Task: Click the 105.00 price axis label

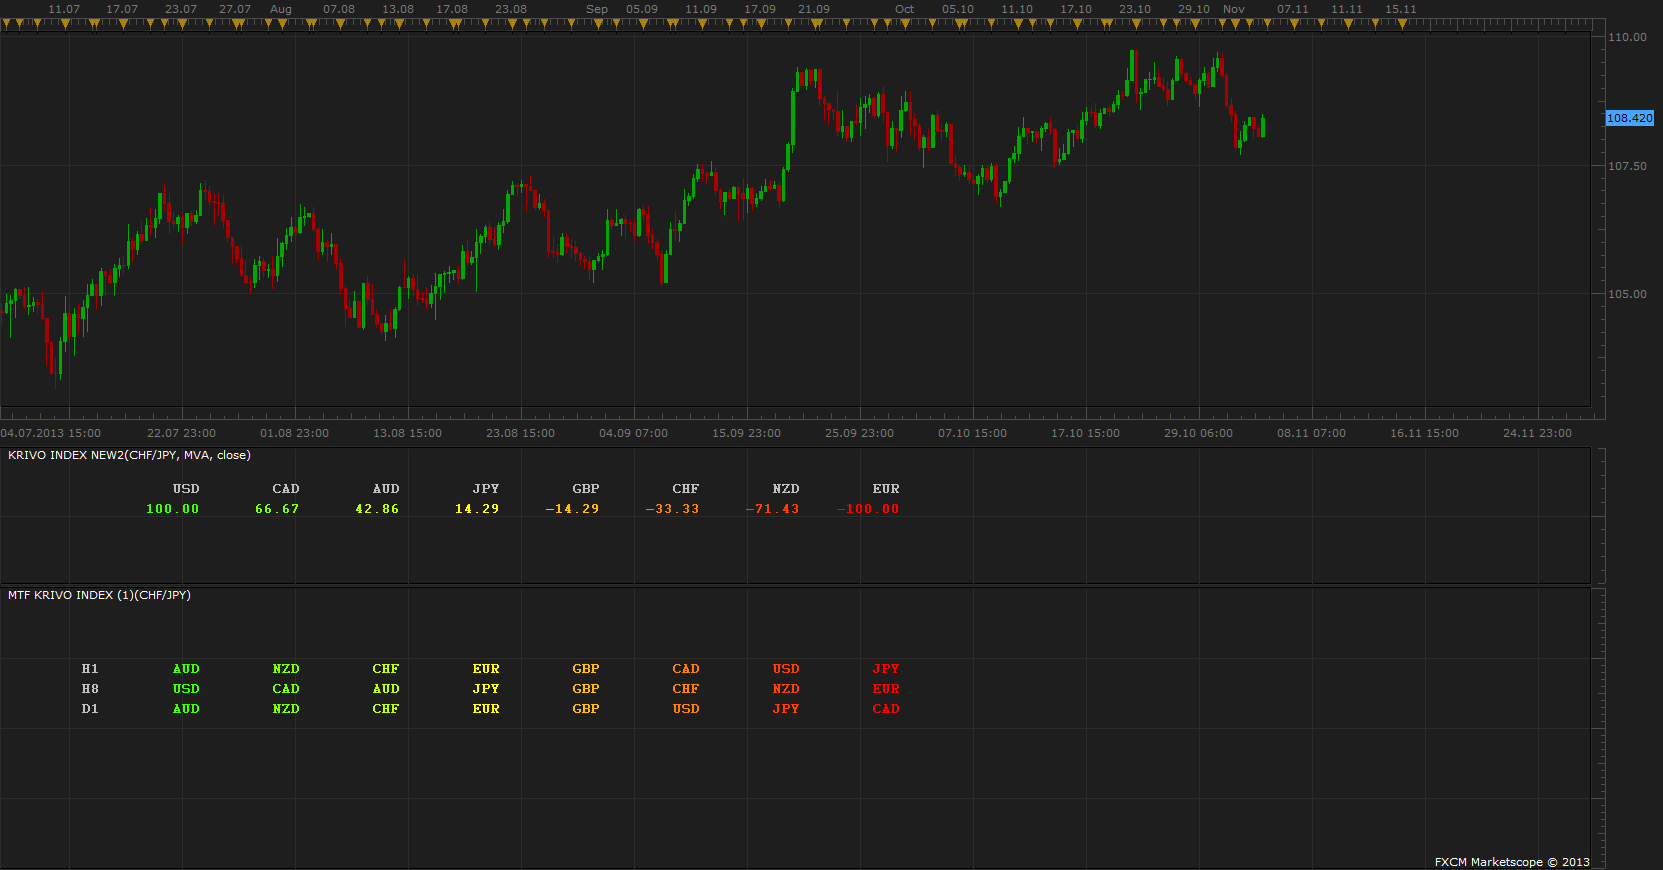Action: (x=1627, y=294)
